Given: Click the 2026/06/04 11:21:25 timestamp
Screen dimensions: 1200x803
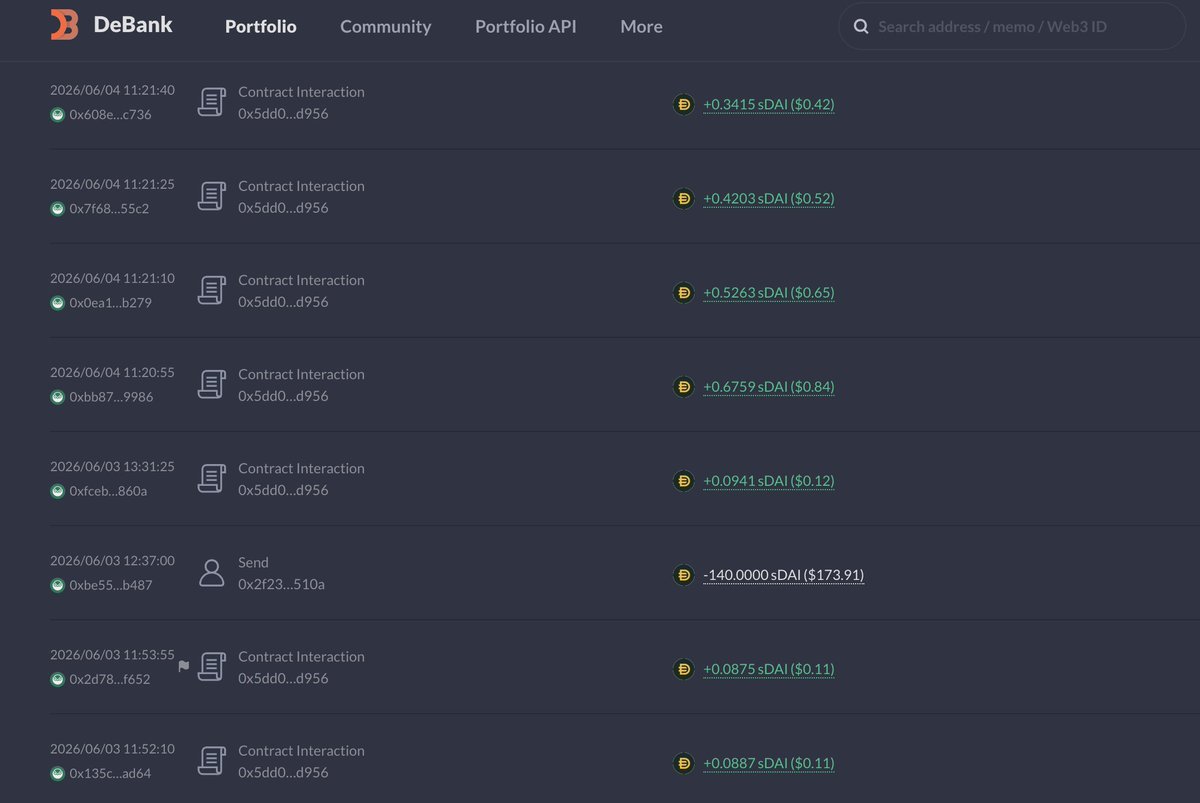Looking at the screenshot, I should 112,184.
